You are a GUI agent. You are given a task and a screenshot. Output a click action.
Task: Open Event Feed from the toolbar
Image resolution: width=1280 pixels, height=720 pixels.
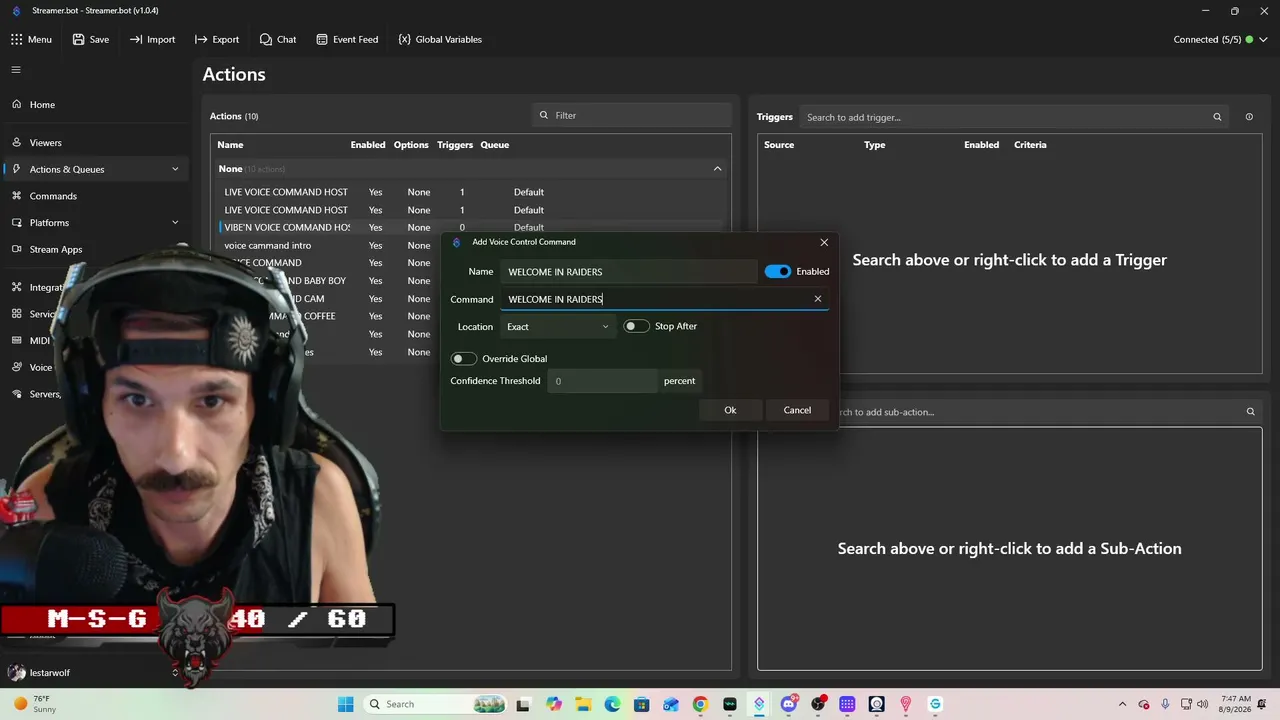click(x=347, y=39)
